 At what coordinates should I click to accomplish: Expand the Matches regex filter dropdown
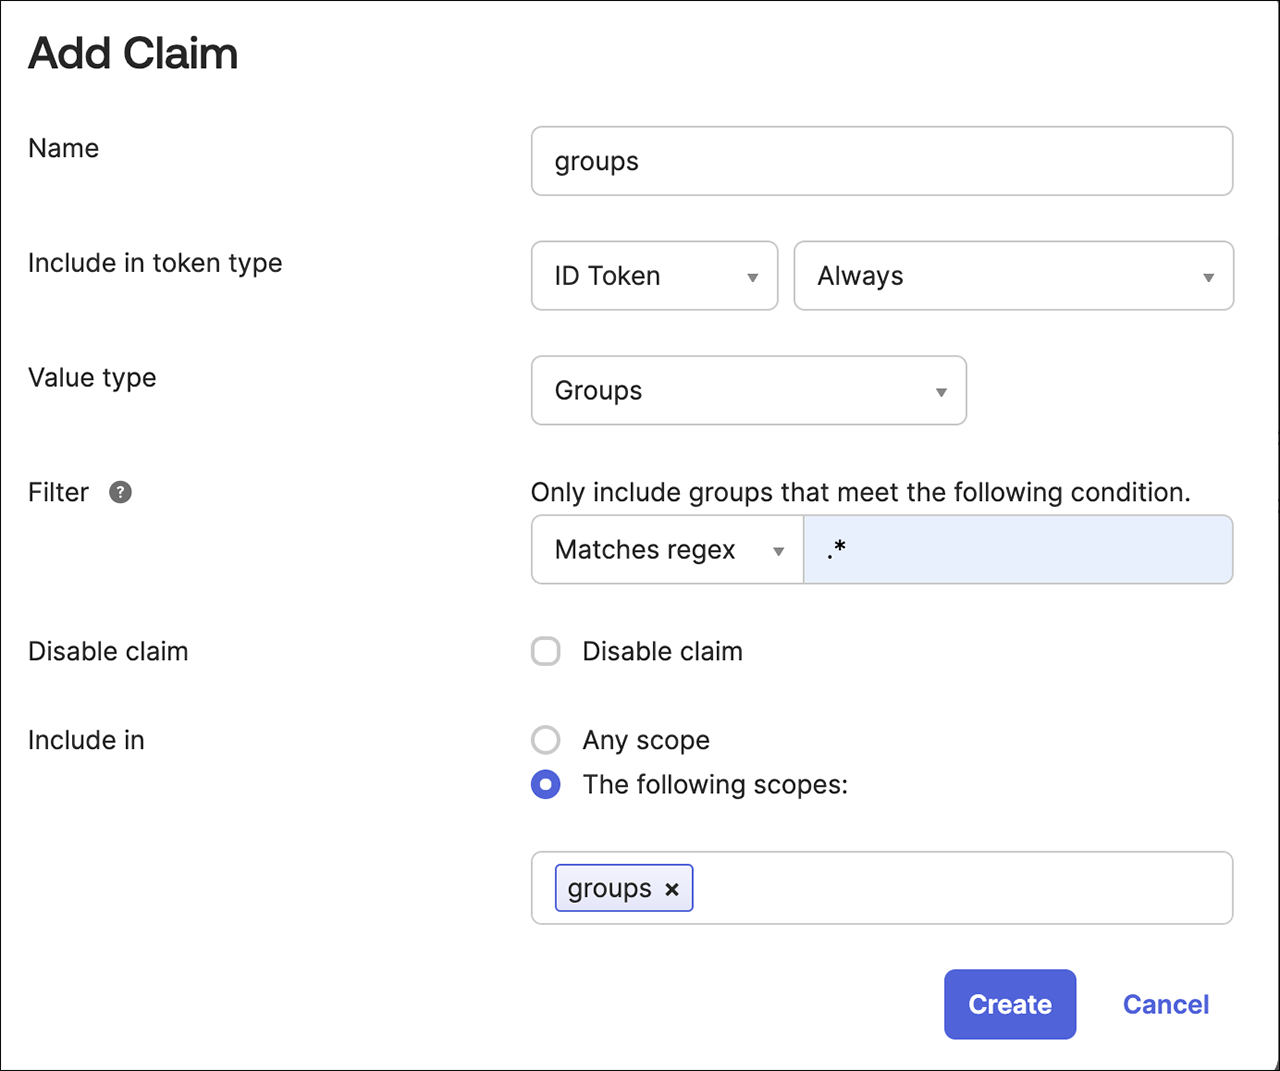(x=667, y=550)
